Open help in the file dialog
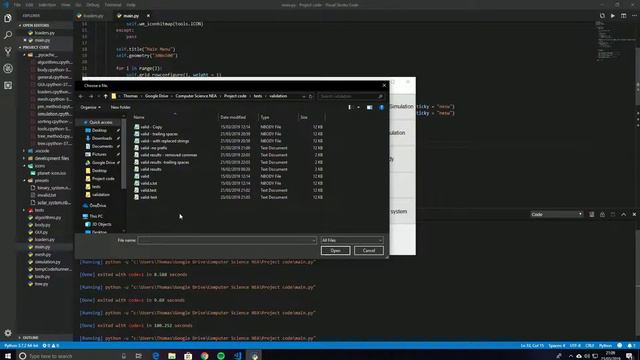Viewport: 640px width, 360px height. click(382, 107)
